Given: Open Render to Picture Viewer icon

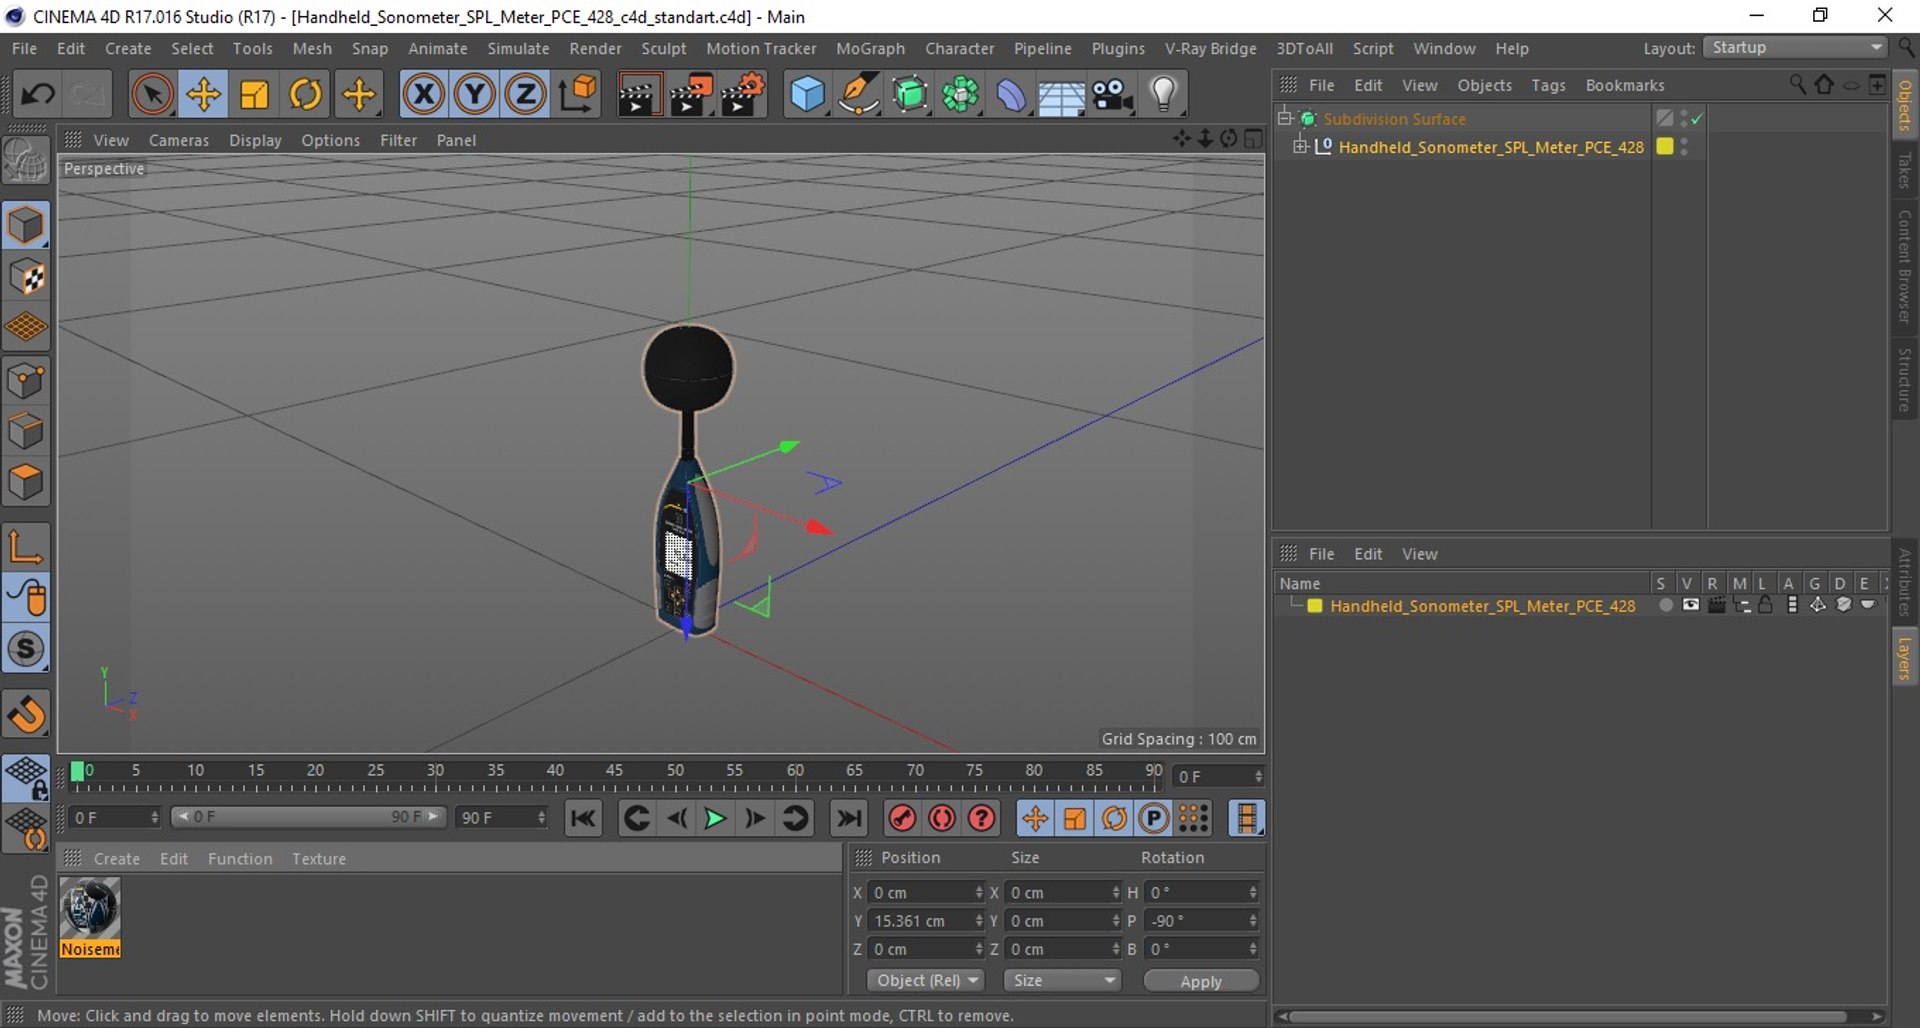Looking at the screenshot, I should pos(691,94).
